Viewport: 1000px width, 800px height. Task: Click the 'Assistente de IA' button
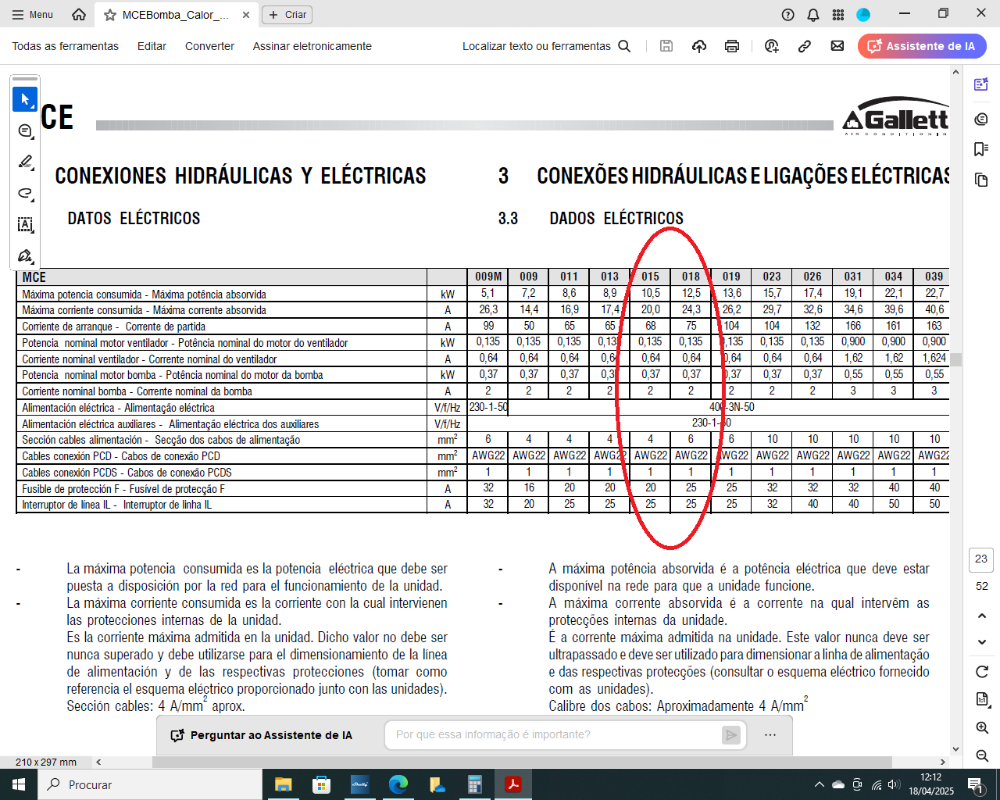[x=921, y=46]
